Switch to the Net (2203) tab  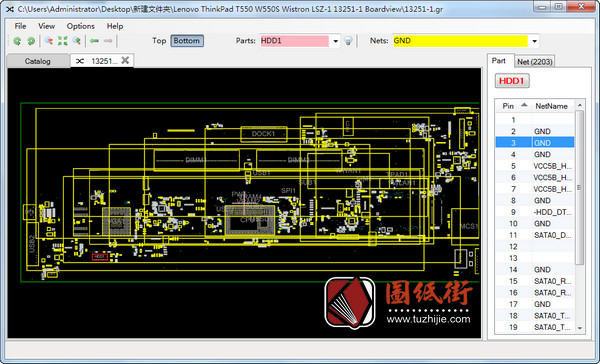535,62
